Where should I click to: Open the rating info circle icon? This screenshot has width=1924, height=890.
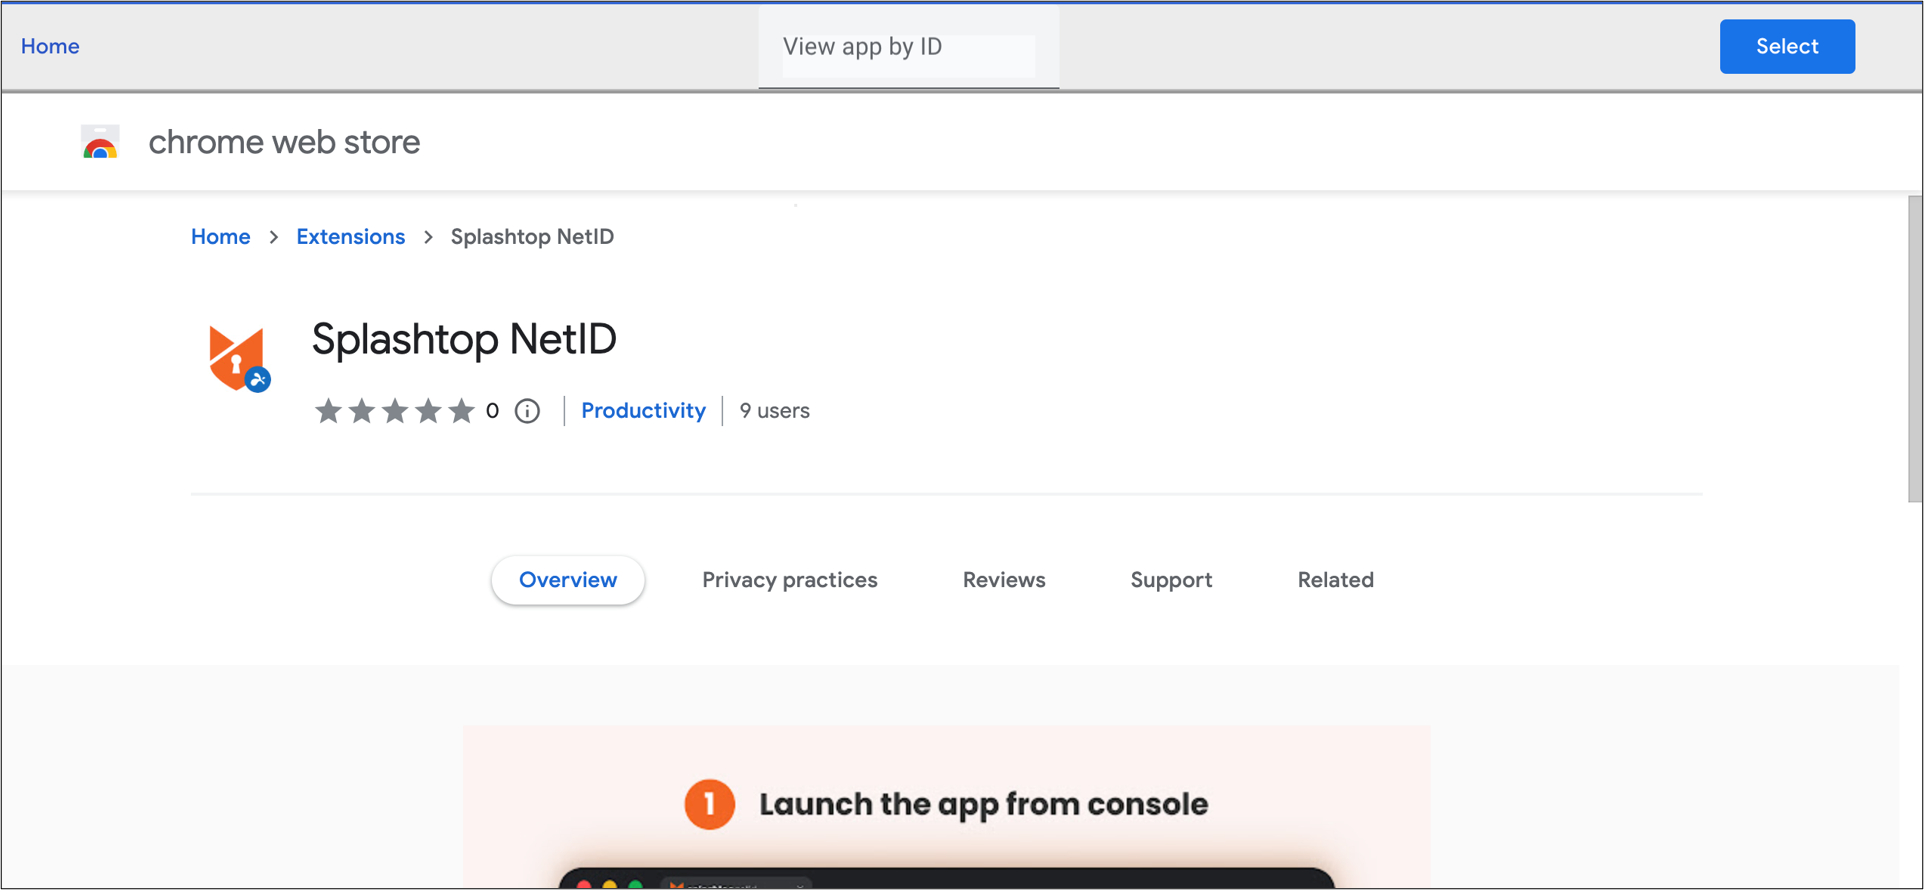pyautogui.click(x=527, y=411)
